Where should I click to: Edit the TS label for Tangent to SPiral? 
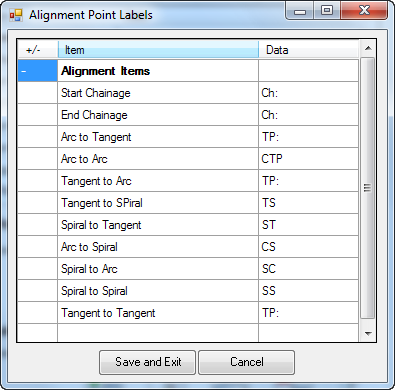coord(308,203)
